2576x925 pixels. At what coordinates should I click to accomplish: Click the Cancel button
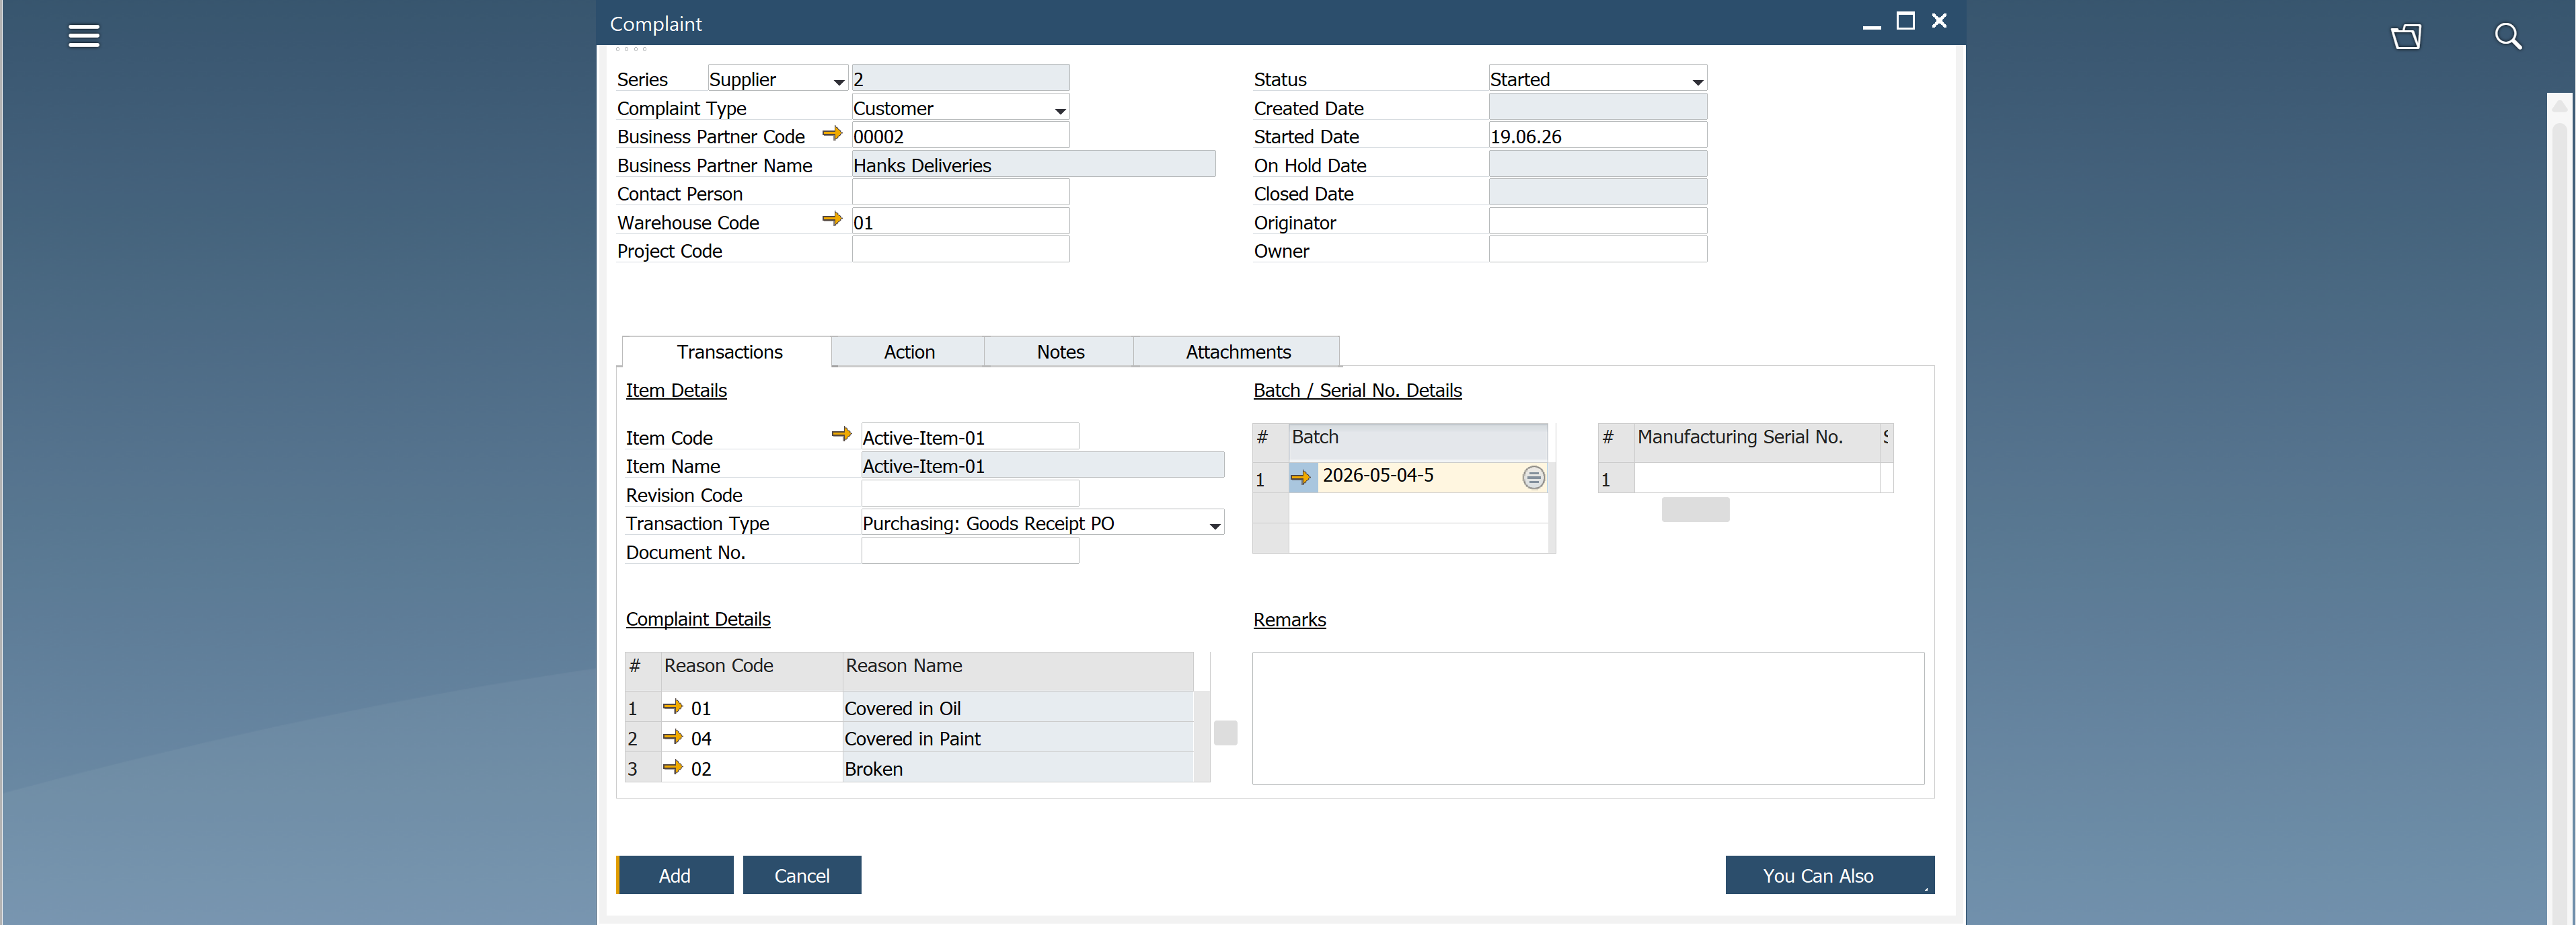802,875
